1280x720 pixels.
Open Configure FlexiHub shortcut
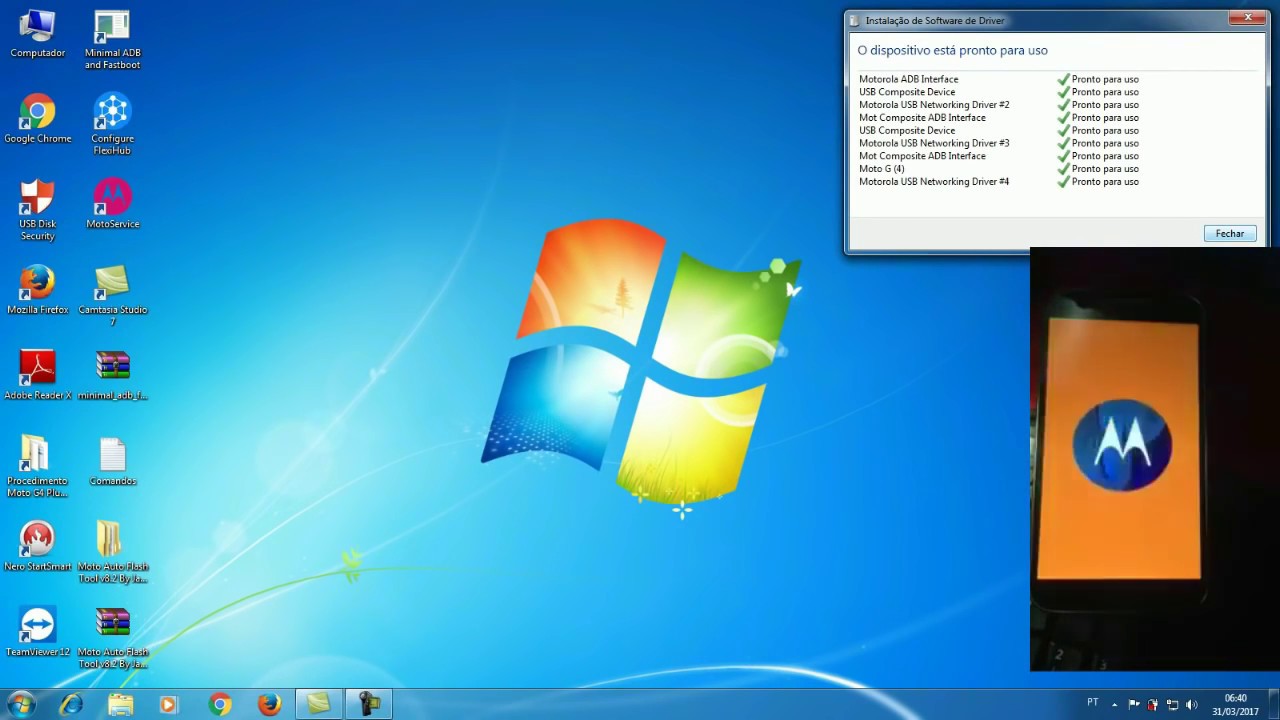coord(112,124)
